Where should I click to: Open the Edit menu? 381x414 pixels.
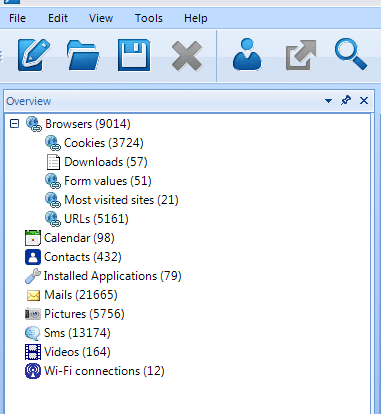point(58,18)
